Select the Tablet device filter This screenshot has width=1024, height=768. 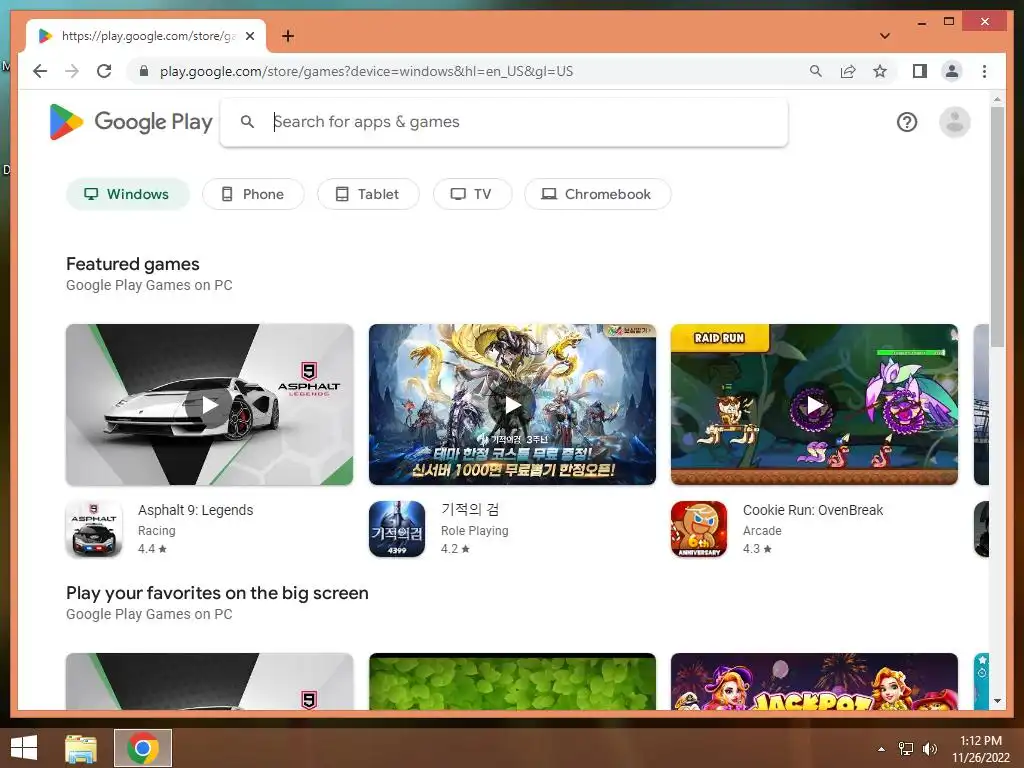pyautogui.click(x=368, y=194)
